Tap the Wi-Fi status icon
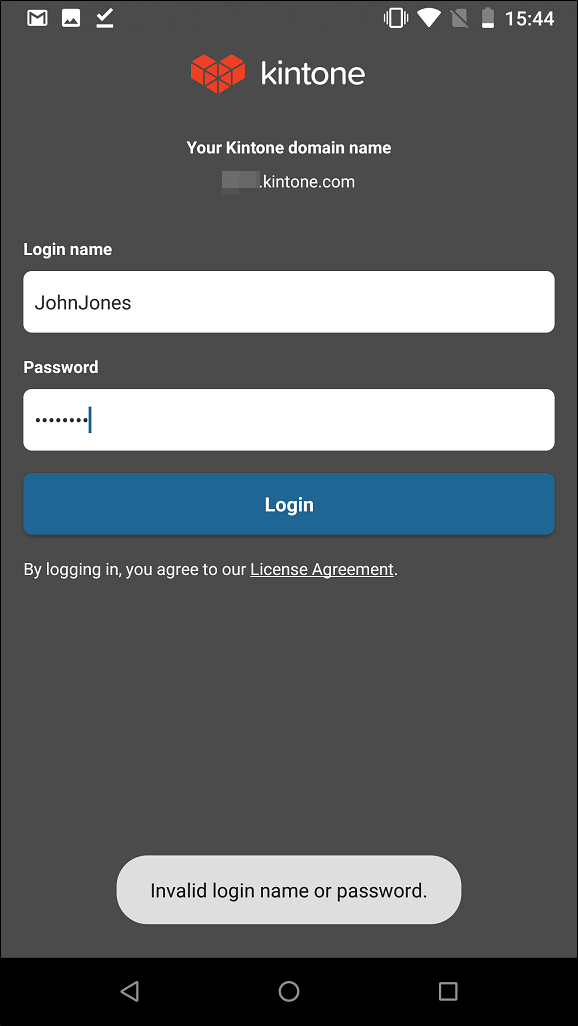This screenshot has width=578, height=1026. point(429,17)
